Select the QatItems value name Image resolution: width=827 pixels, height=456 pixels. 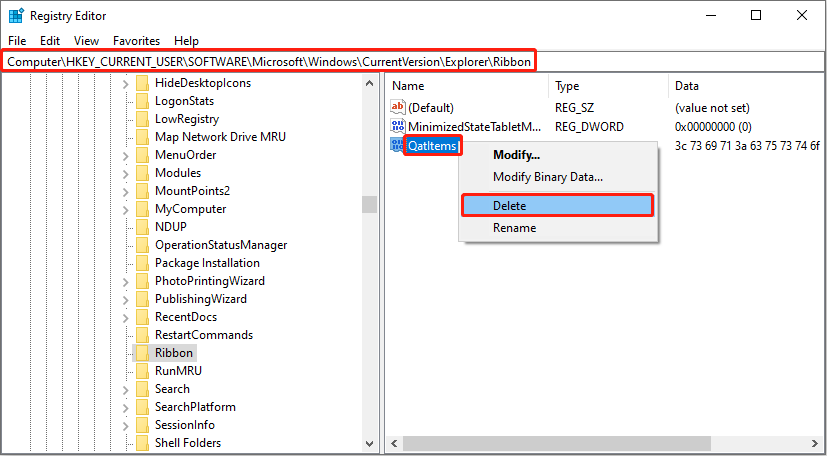(x=432, y=145)
